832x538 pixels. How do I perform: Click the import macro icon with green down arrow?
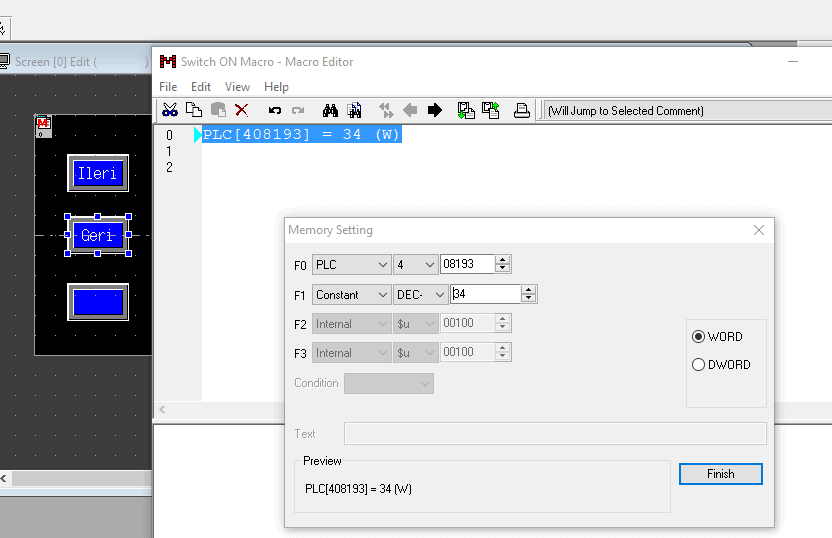point(465,110)
